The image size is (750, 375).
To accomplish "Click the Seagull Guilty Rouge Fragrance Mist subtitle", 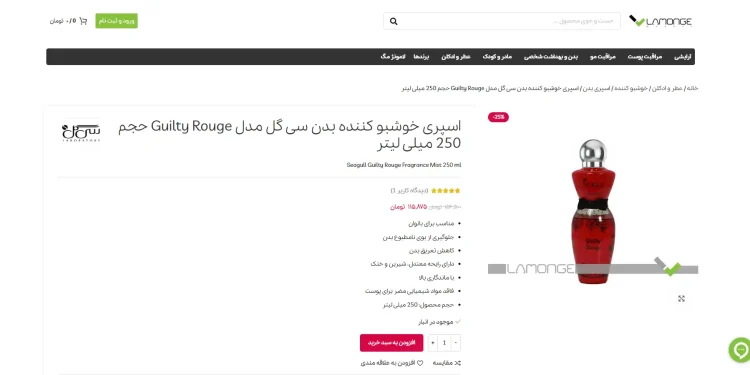I will point(404,165).
